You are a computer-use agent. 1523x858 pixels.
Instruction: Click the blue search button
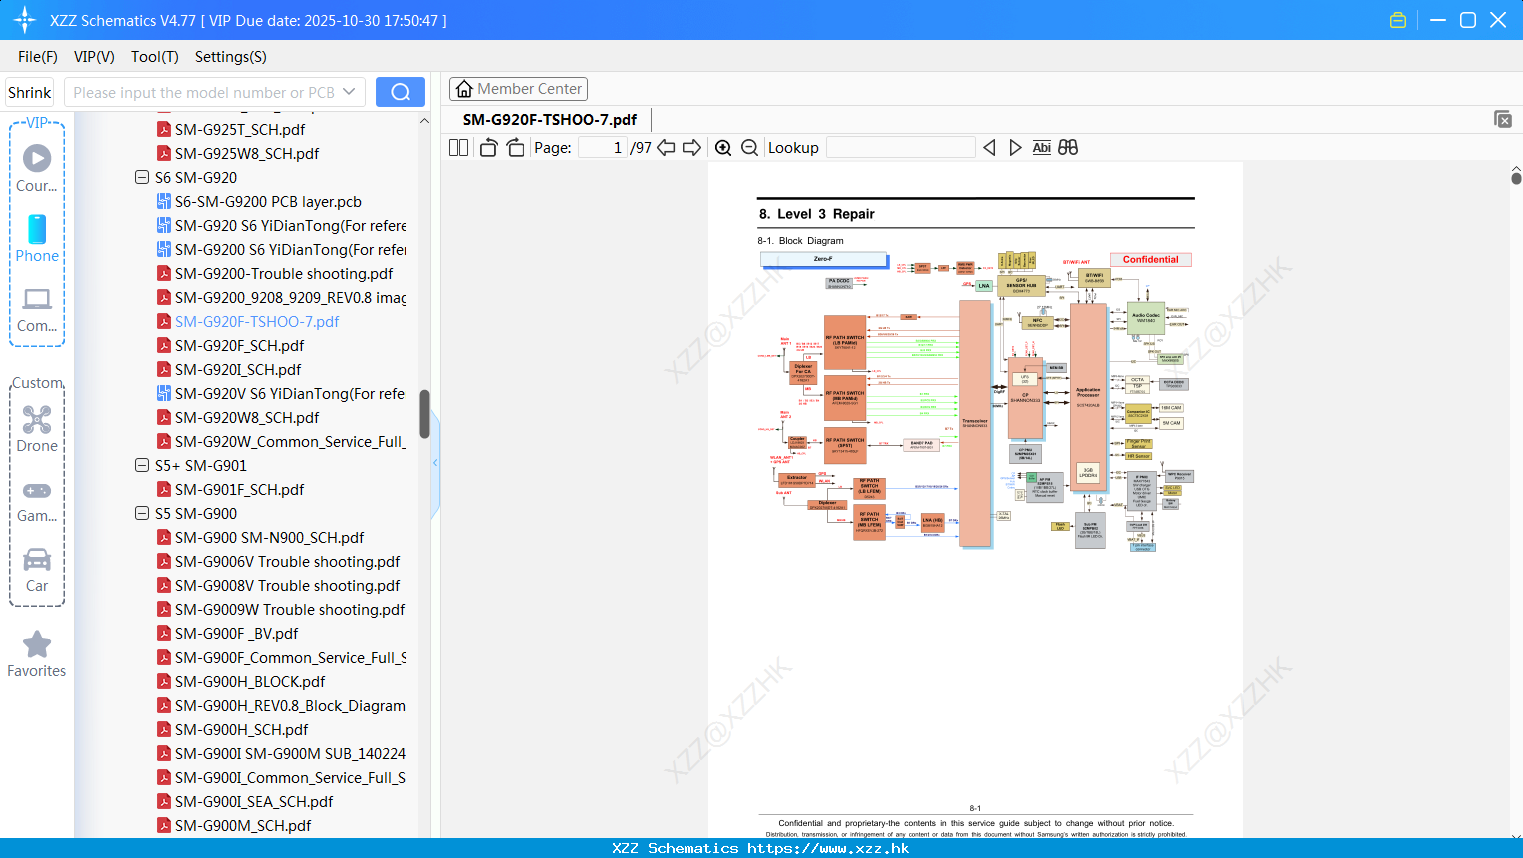pyautogui.click(x=400, y=92)
